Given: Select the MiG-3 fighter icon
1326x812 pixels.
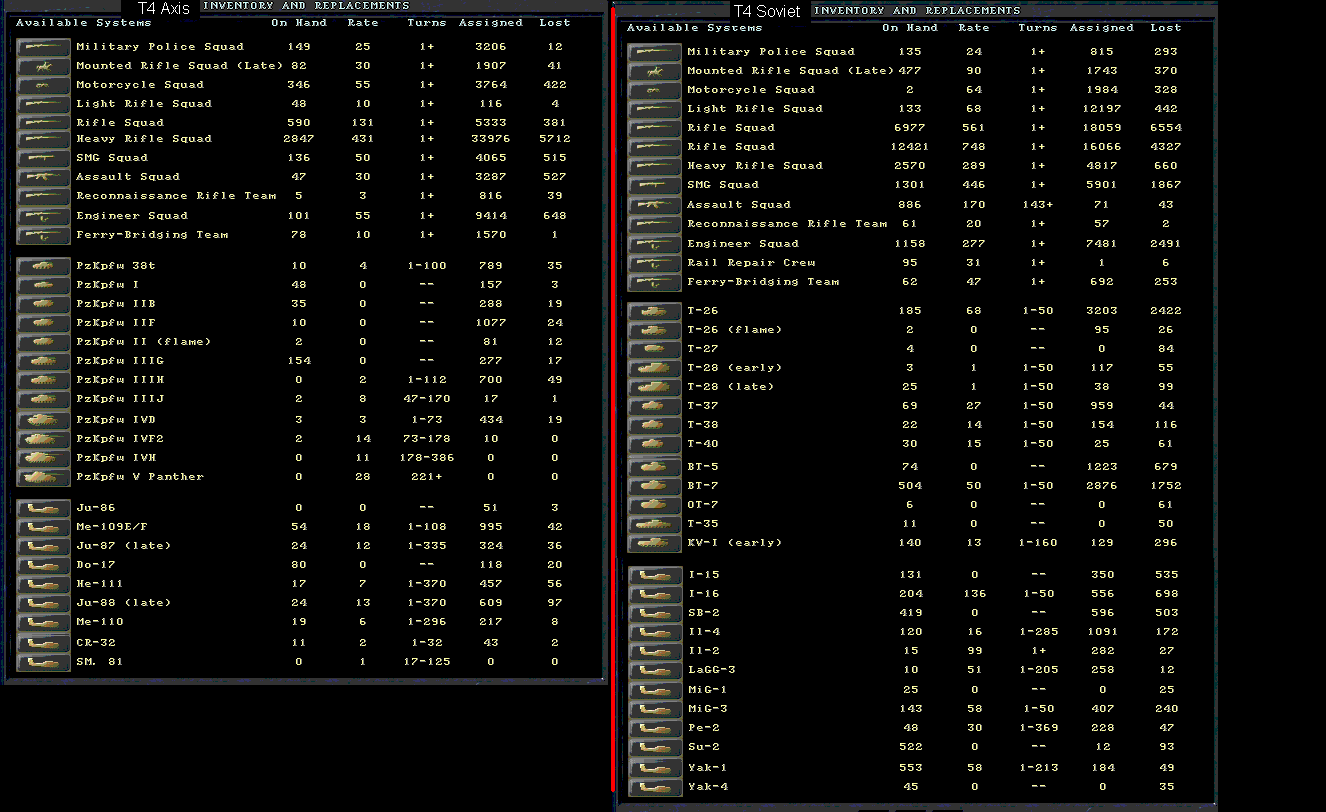Looking at the screenshot, I should tap(655, 709).
